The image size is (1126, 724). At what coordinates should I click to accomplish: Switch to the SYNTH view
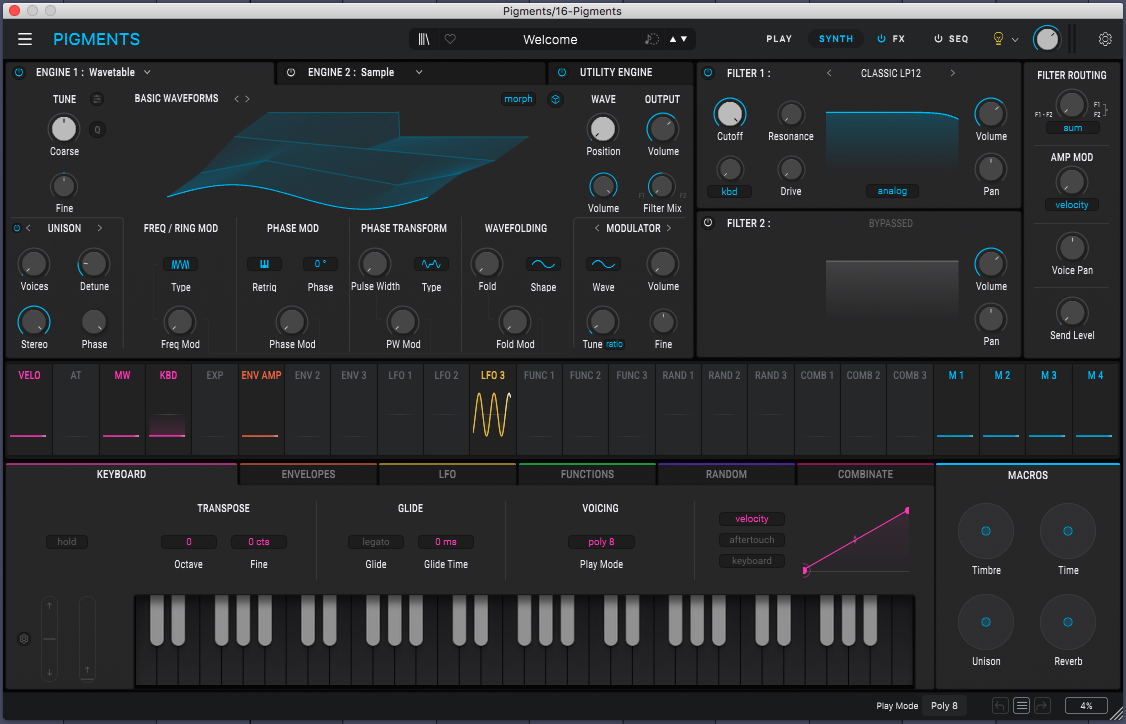[836, 39]
